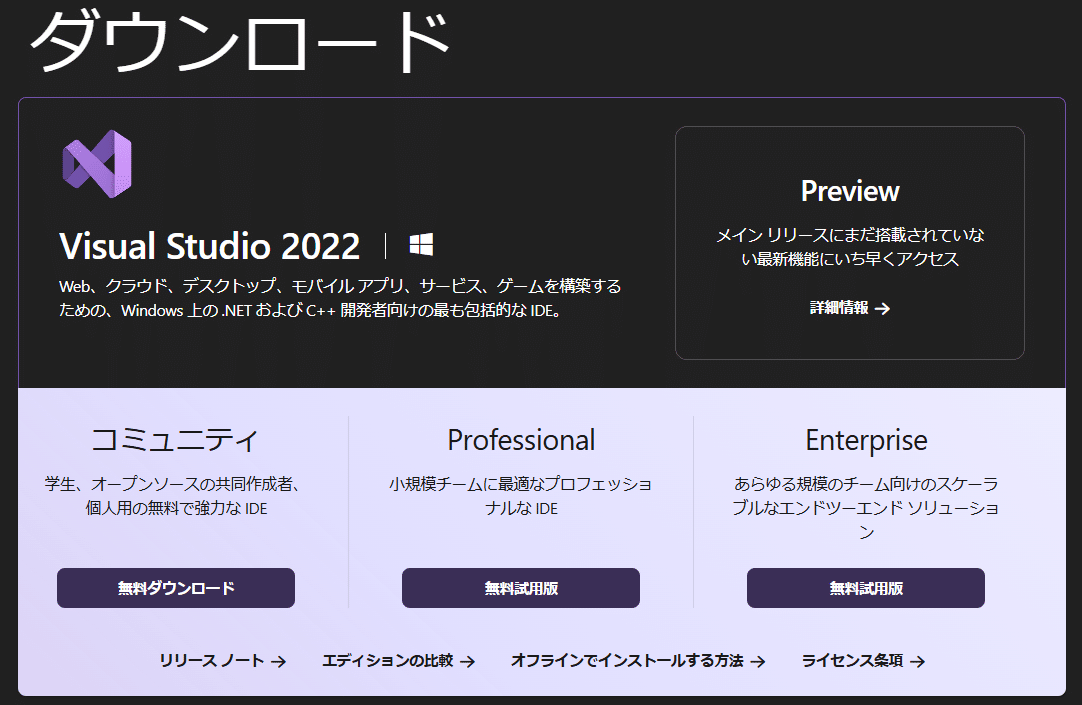Click the 無料試用版 button under Professional
This screenshot has height=705, width=1082.
coord(520,588)
